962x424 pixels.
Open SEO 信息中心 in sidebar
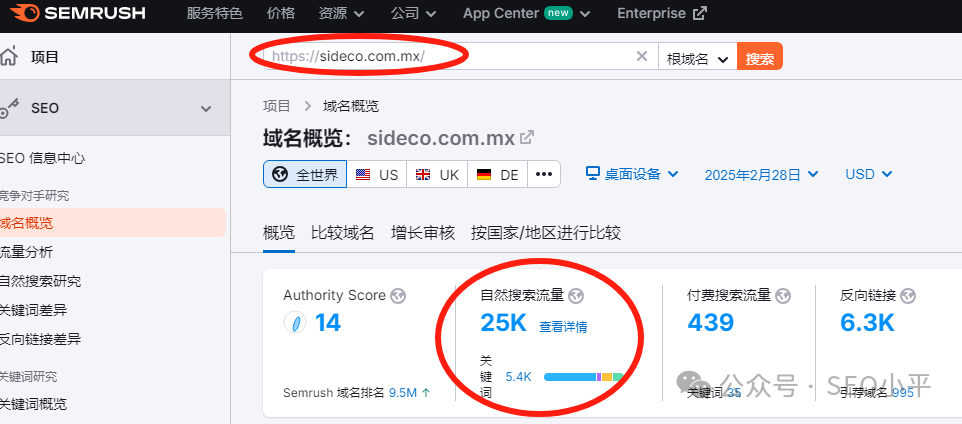tap(42, 158)
